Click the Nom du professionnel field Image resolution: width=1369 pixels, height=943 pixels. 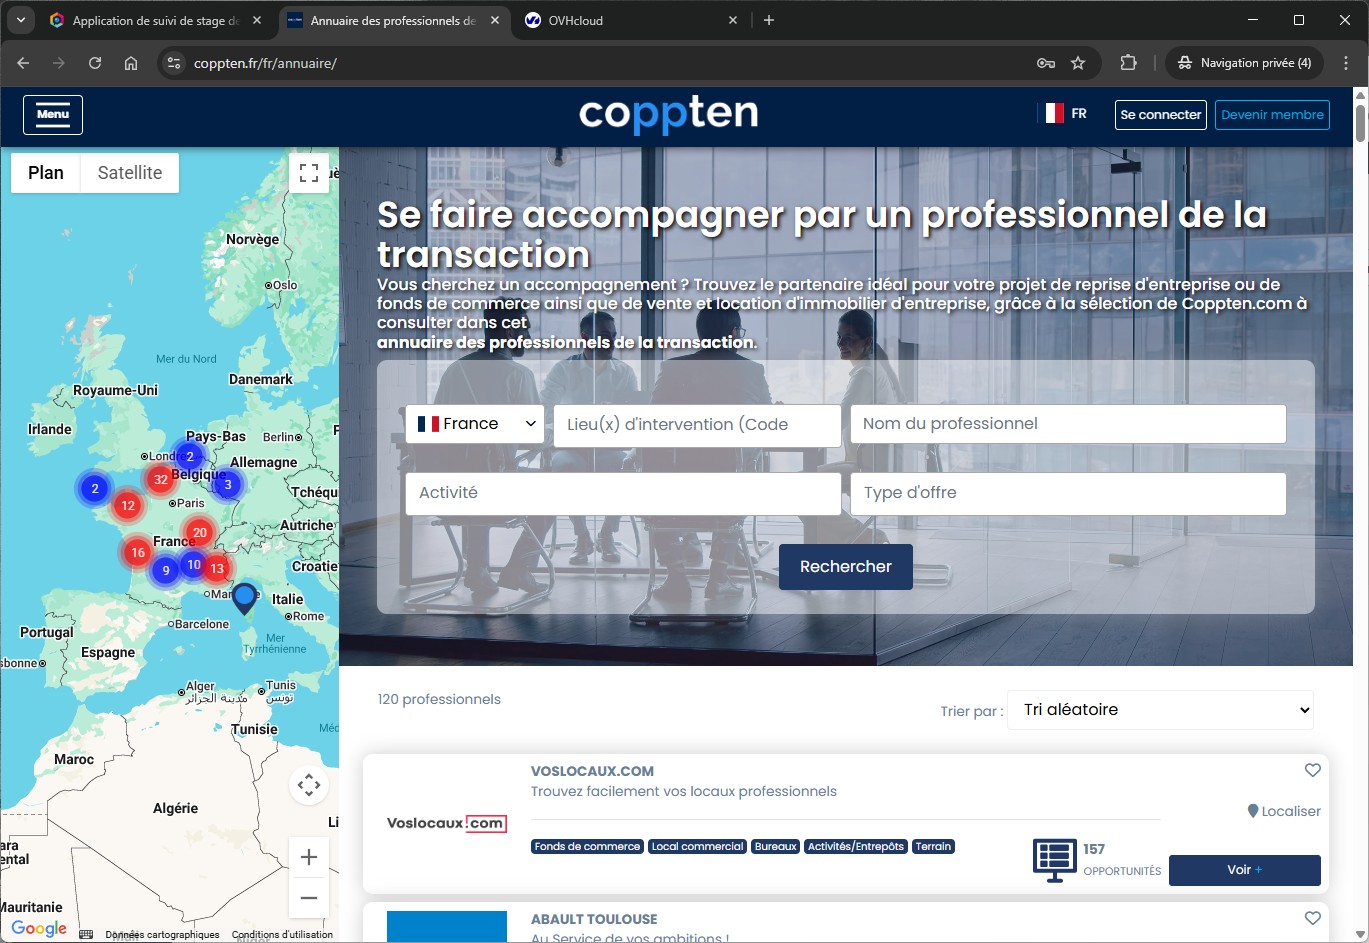[x=1067, y=424]
